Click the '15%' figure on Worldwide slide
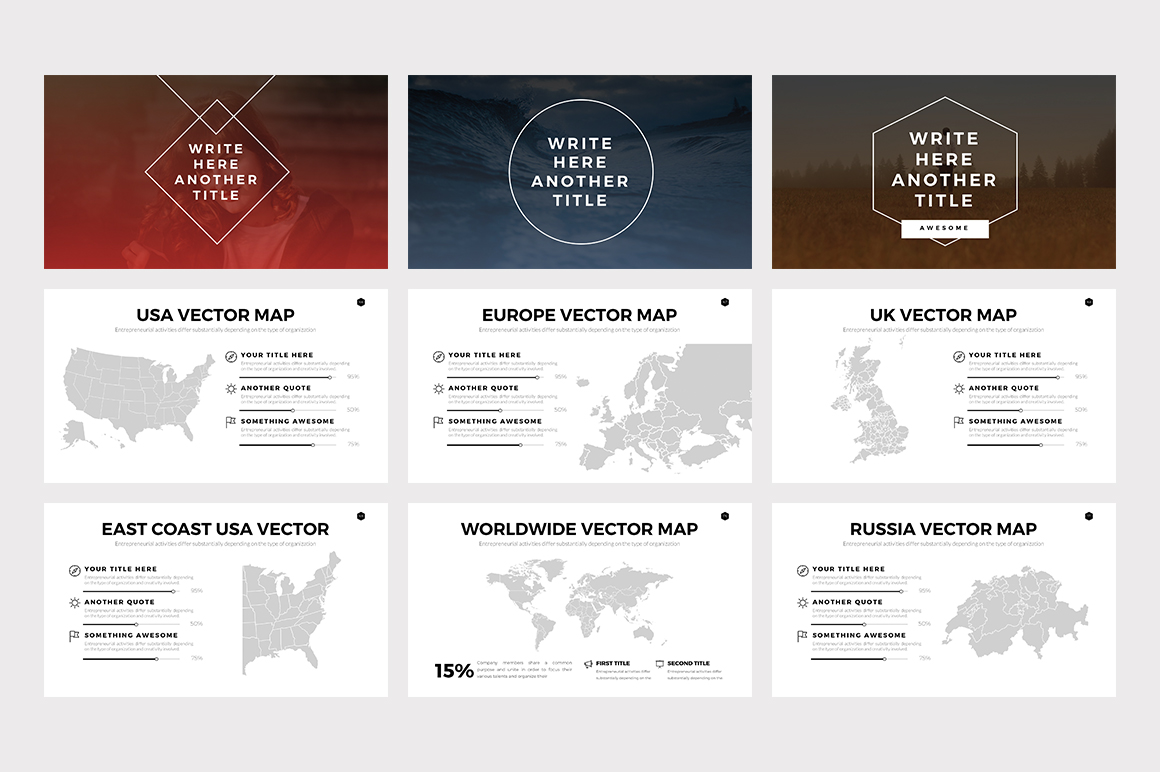This screenshot has width=1160, height=772. click(x=453, y=671)
